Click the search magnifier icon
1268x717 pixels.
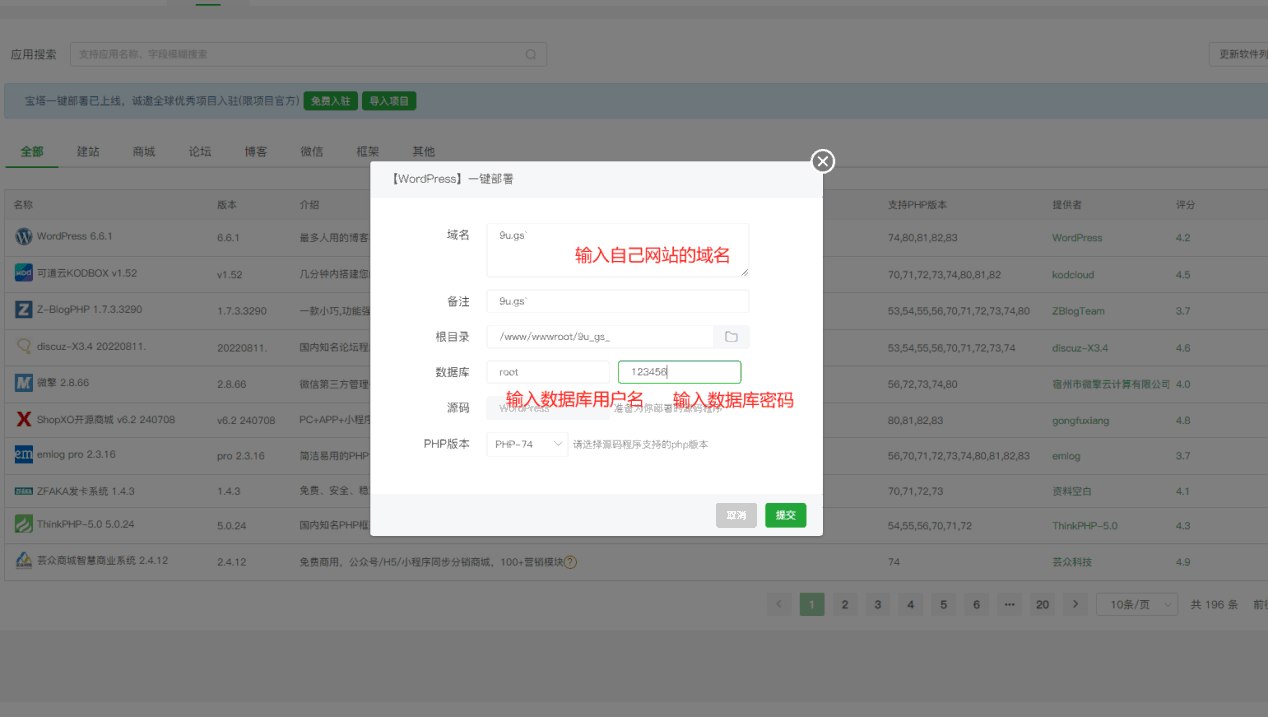point(530,55)
